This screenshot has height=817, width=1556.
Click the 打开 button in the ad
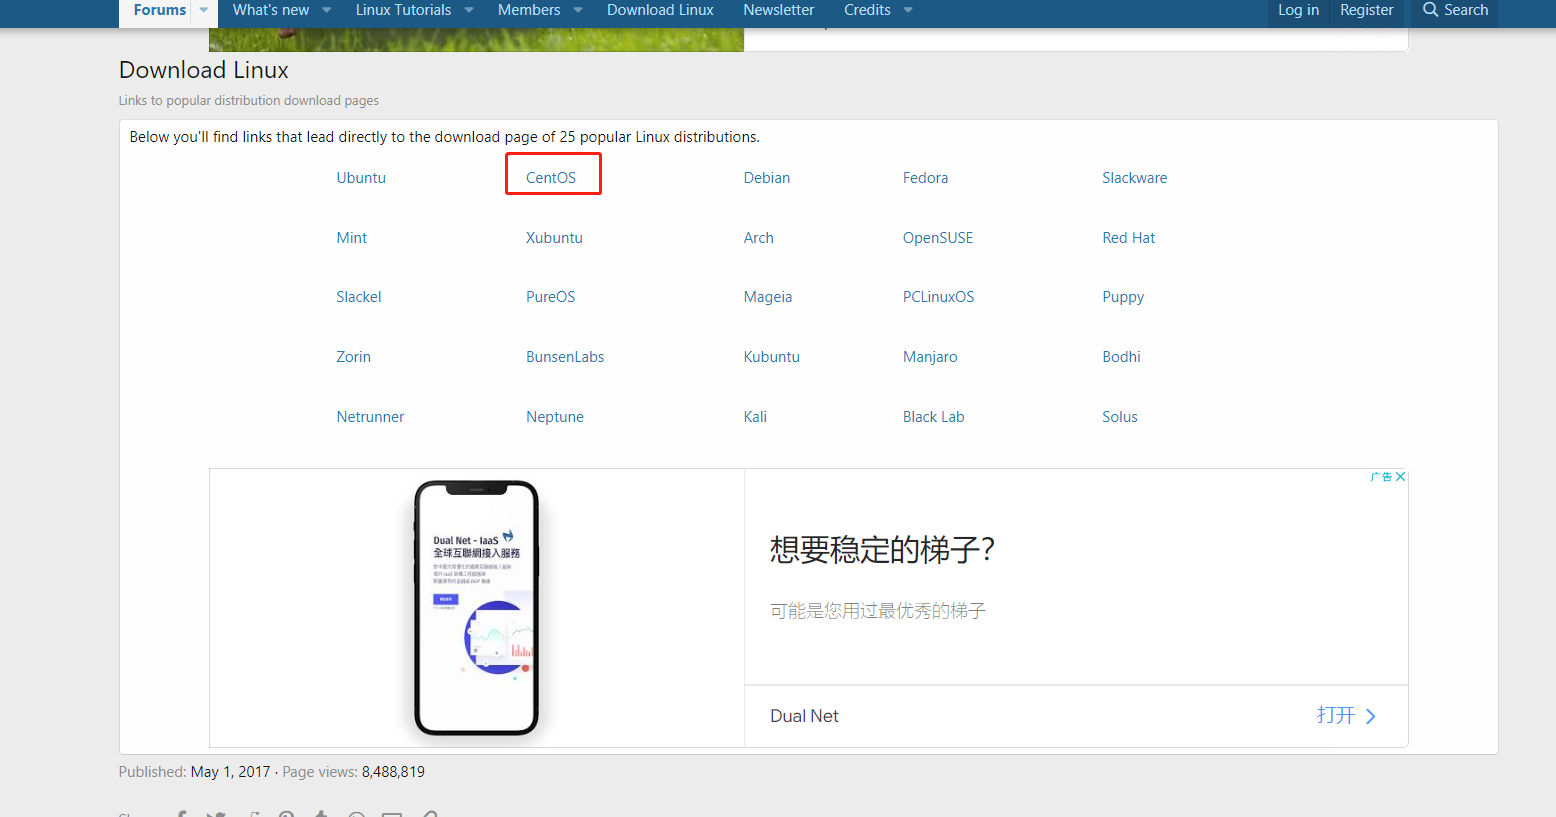(1336, 715)
